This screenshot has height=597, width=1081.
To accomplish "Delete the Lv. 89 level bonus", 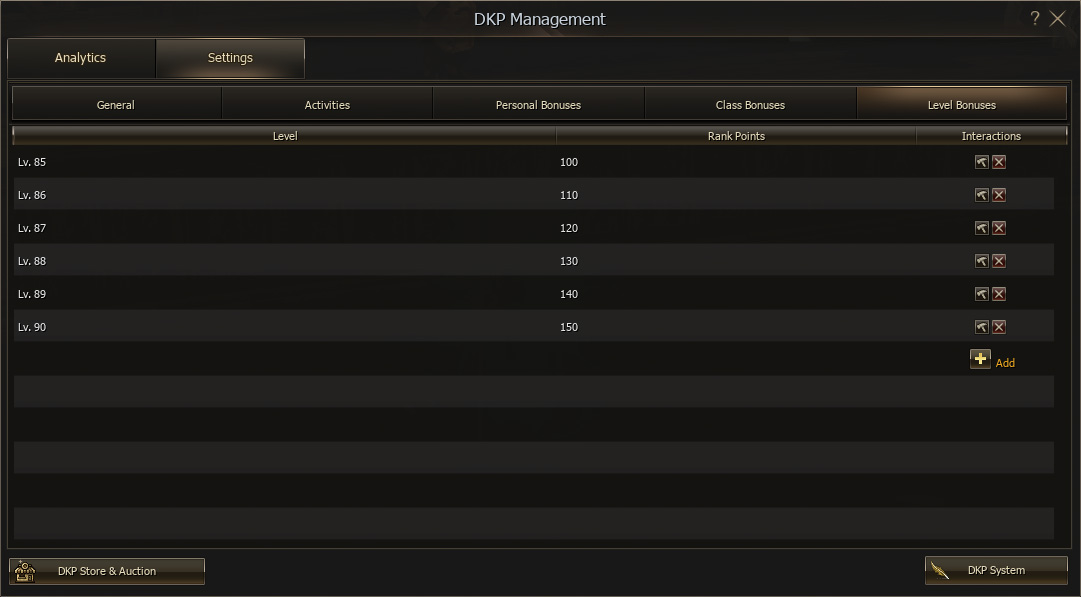I will tap(999, 294).
